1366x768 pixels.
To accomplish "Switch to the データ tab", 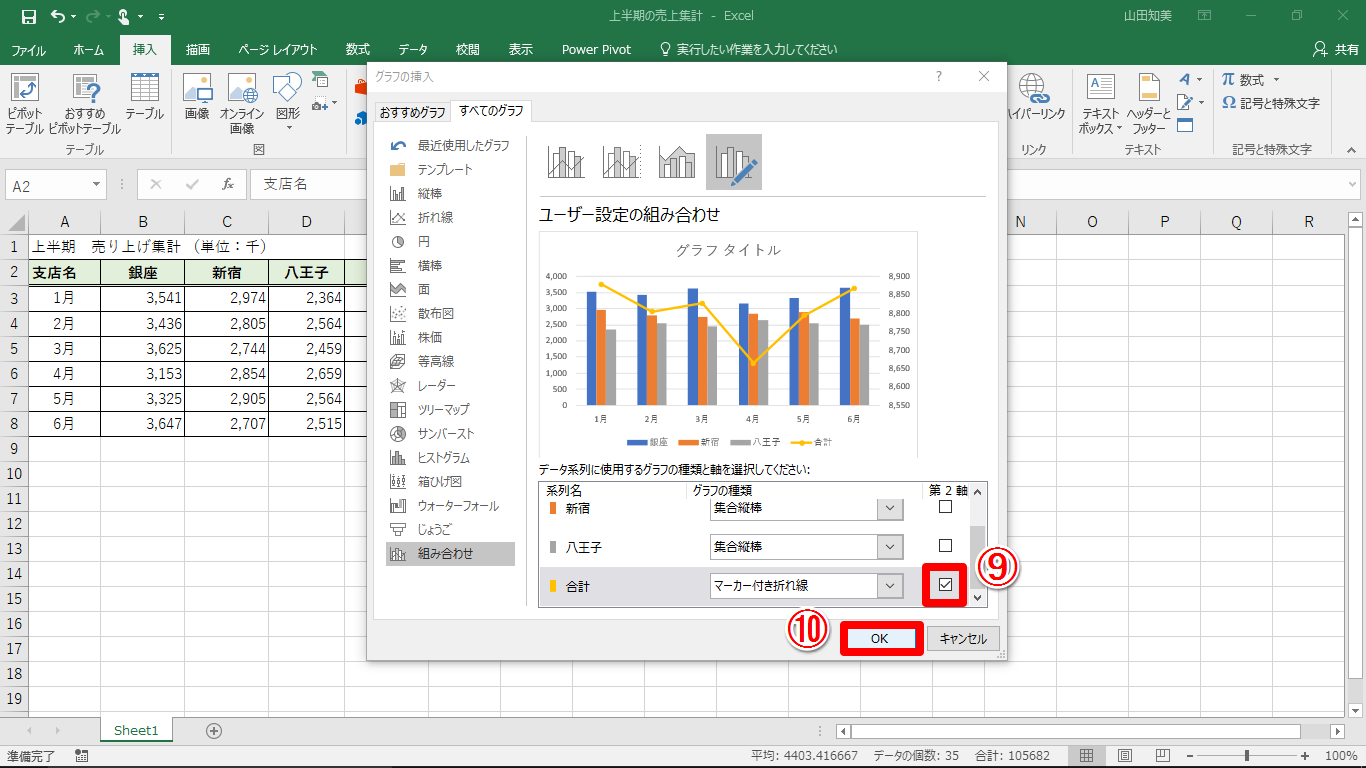I will [x=413, y=50].
